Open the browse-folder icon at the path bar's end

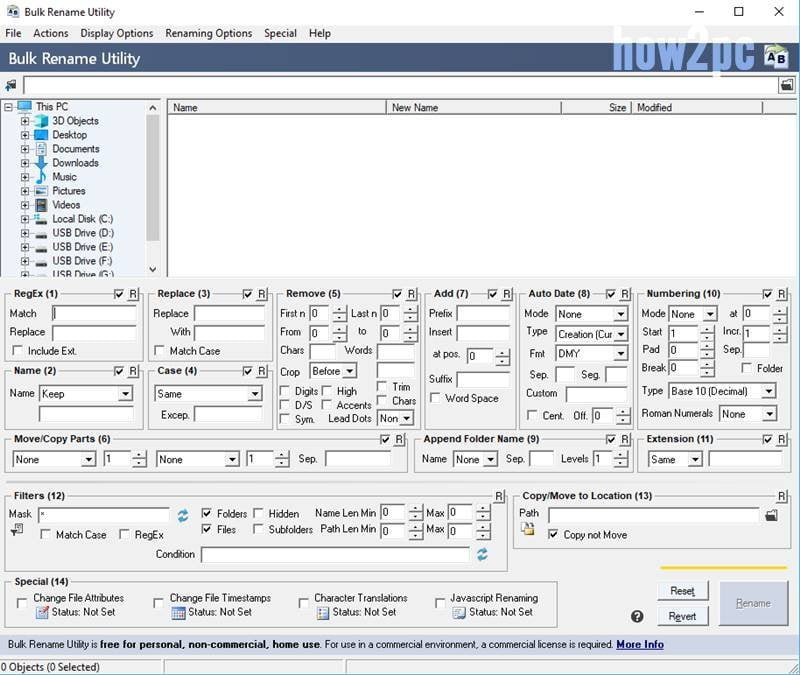click(x=787, y=85)
